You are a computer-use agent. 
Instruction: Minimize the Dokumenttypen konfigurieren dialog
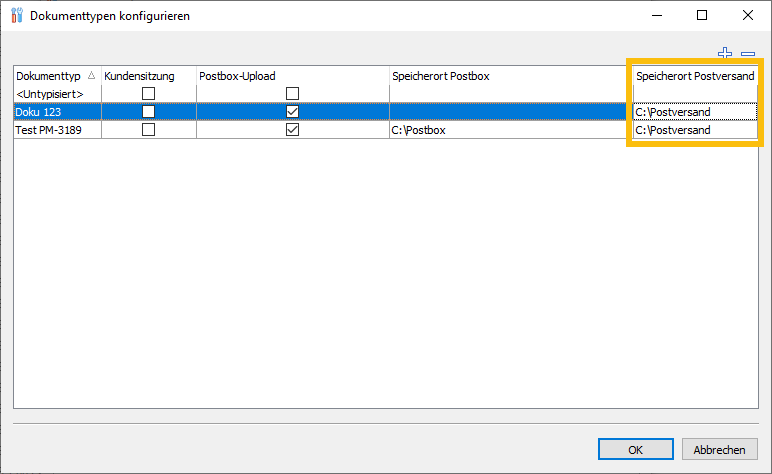[x=656, y=16]
